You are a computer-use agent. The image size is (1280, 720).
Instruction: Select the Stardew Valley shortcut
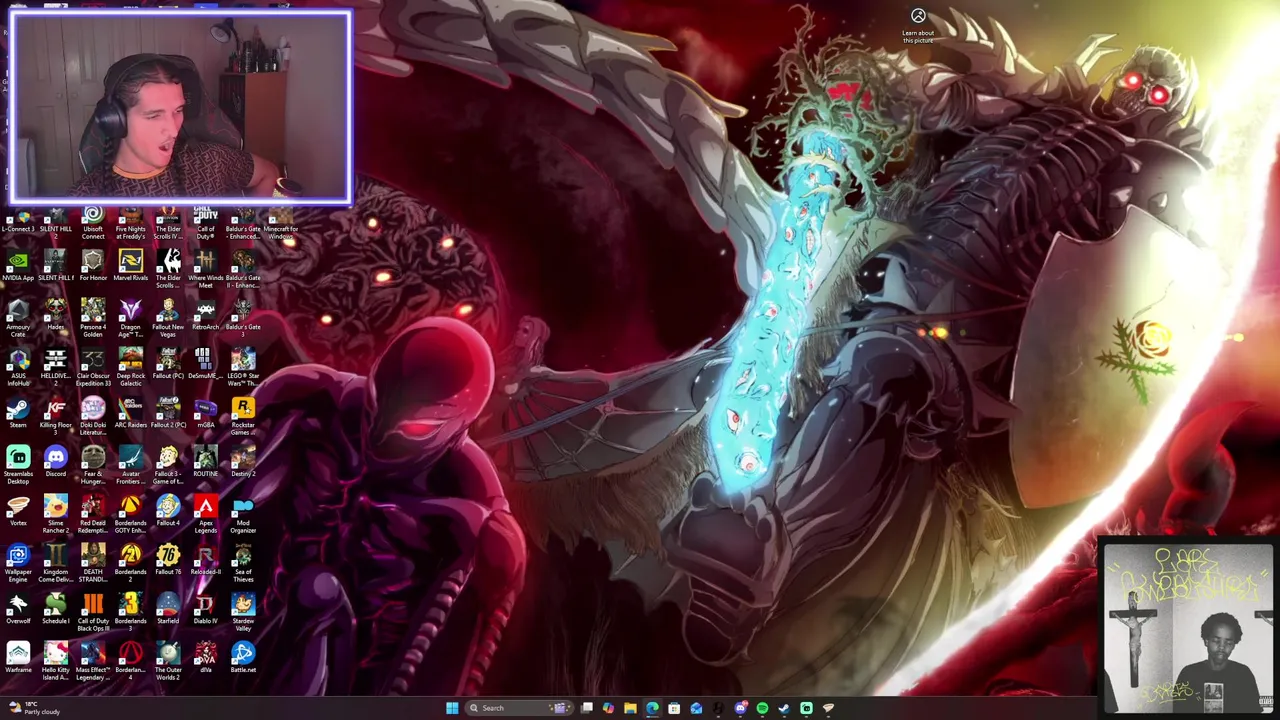243,613
